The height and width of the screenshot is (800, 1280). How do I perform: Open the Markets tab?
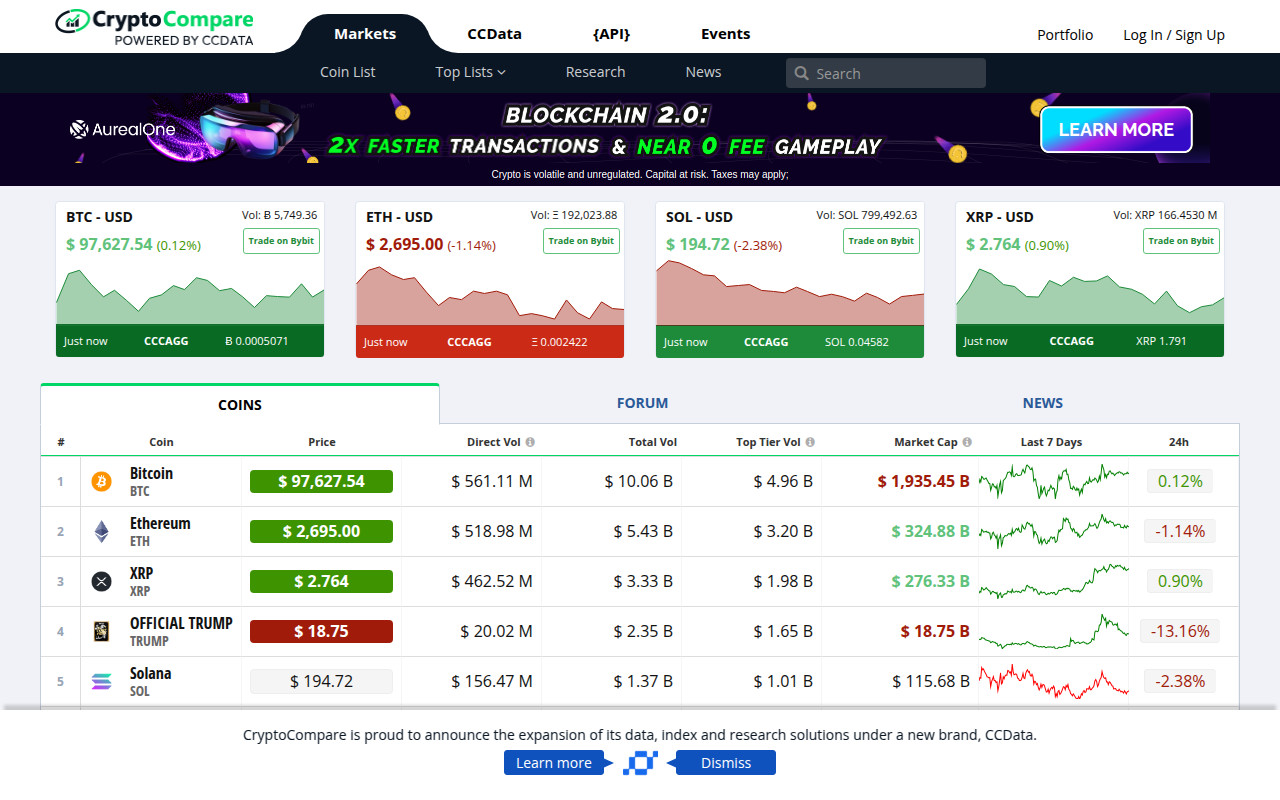point(365,34)
